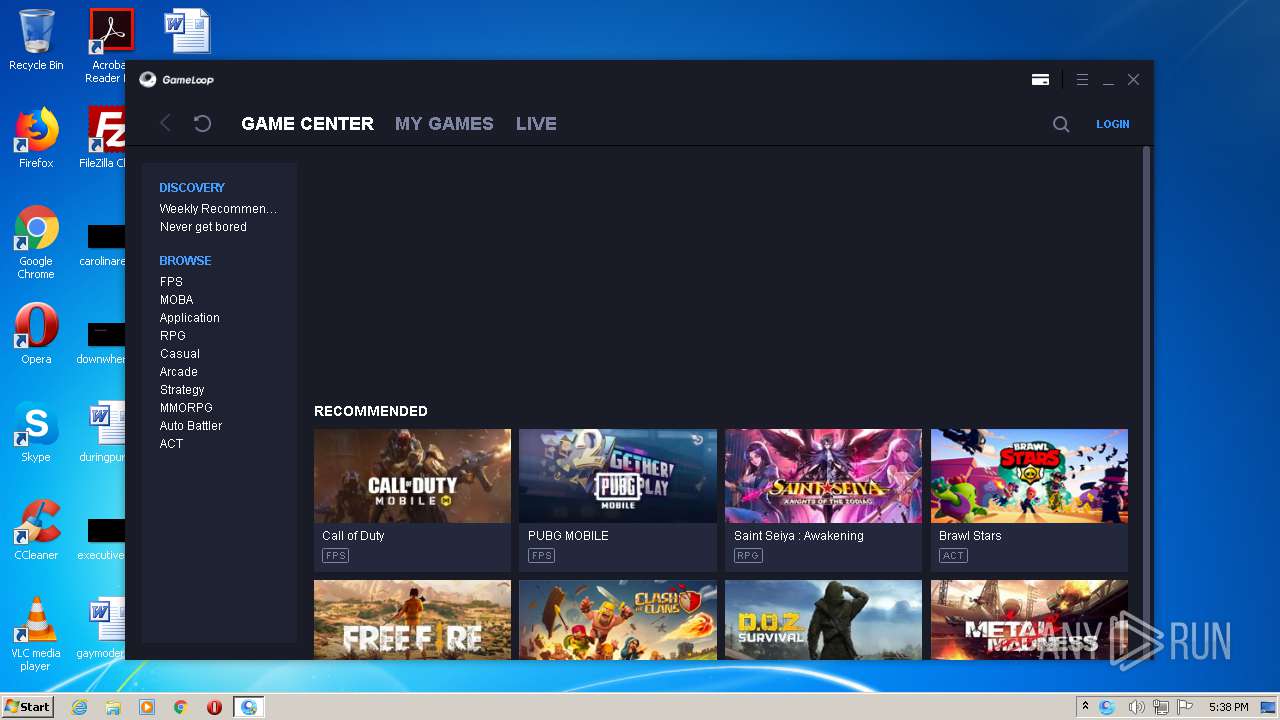
Task: Switch to LIVE tab
Action: tap(536, 124)
